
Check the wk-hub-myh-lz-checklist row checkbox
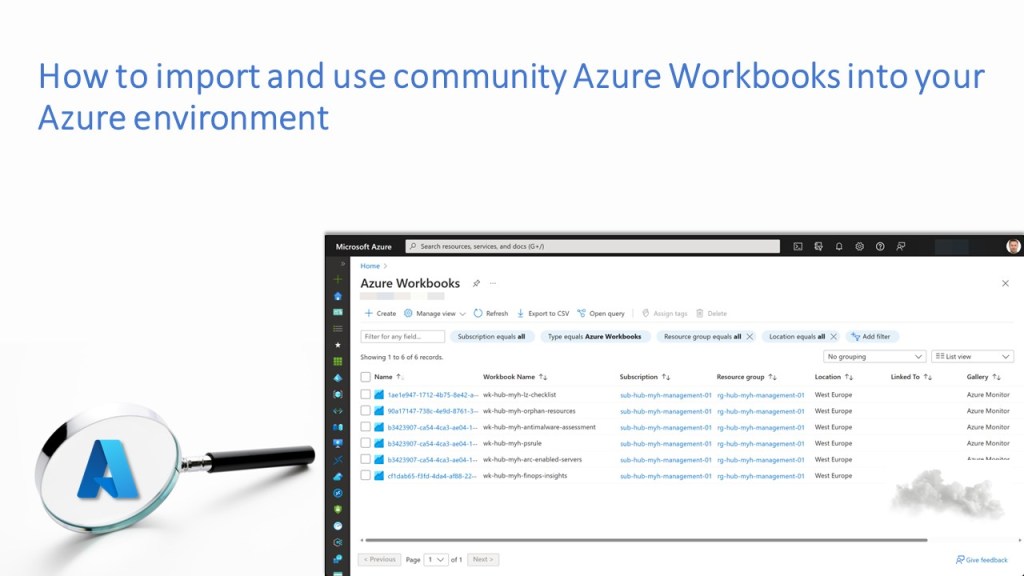point(366,395)
